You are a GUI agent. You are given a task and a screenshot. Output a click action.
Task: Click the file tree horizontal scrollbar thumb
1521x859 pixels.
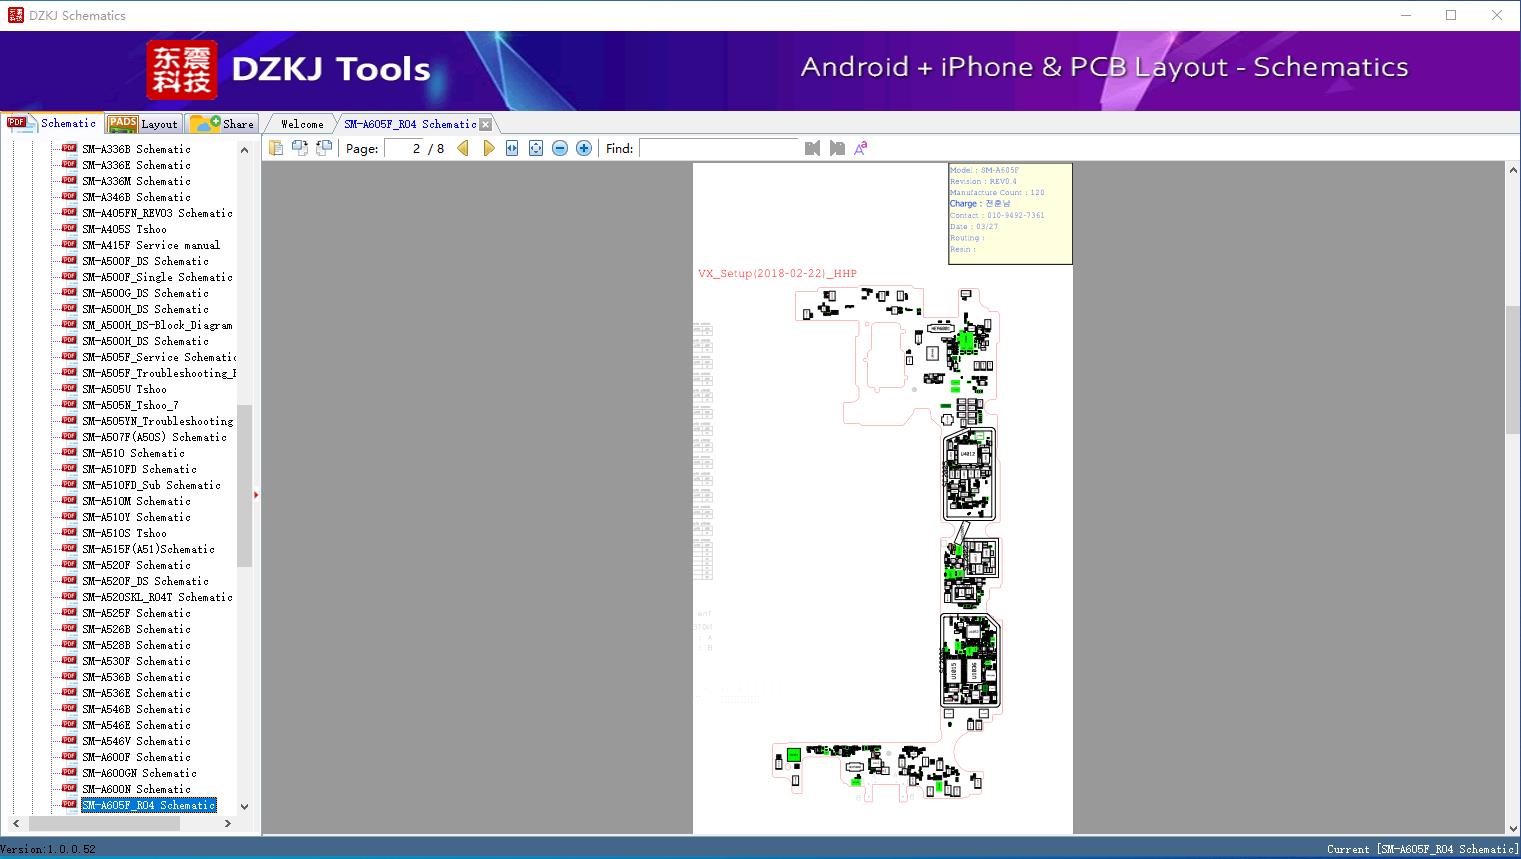[103, 824]
